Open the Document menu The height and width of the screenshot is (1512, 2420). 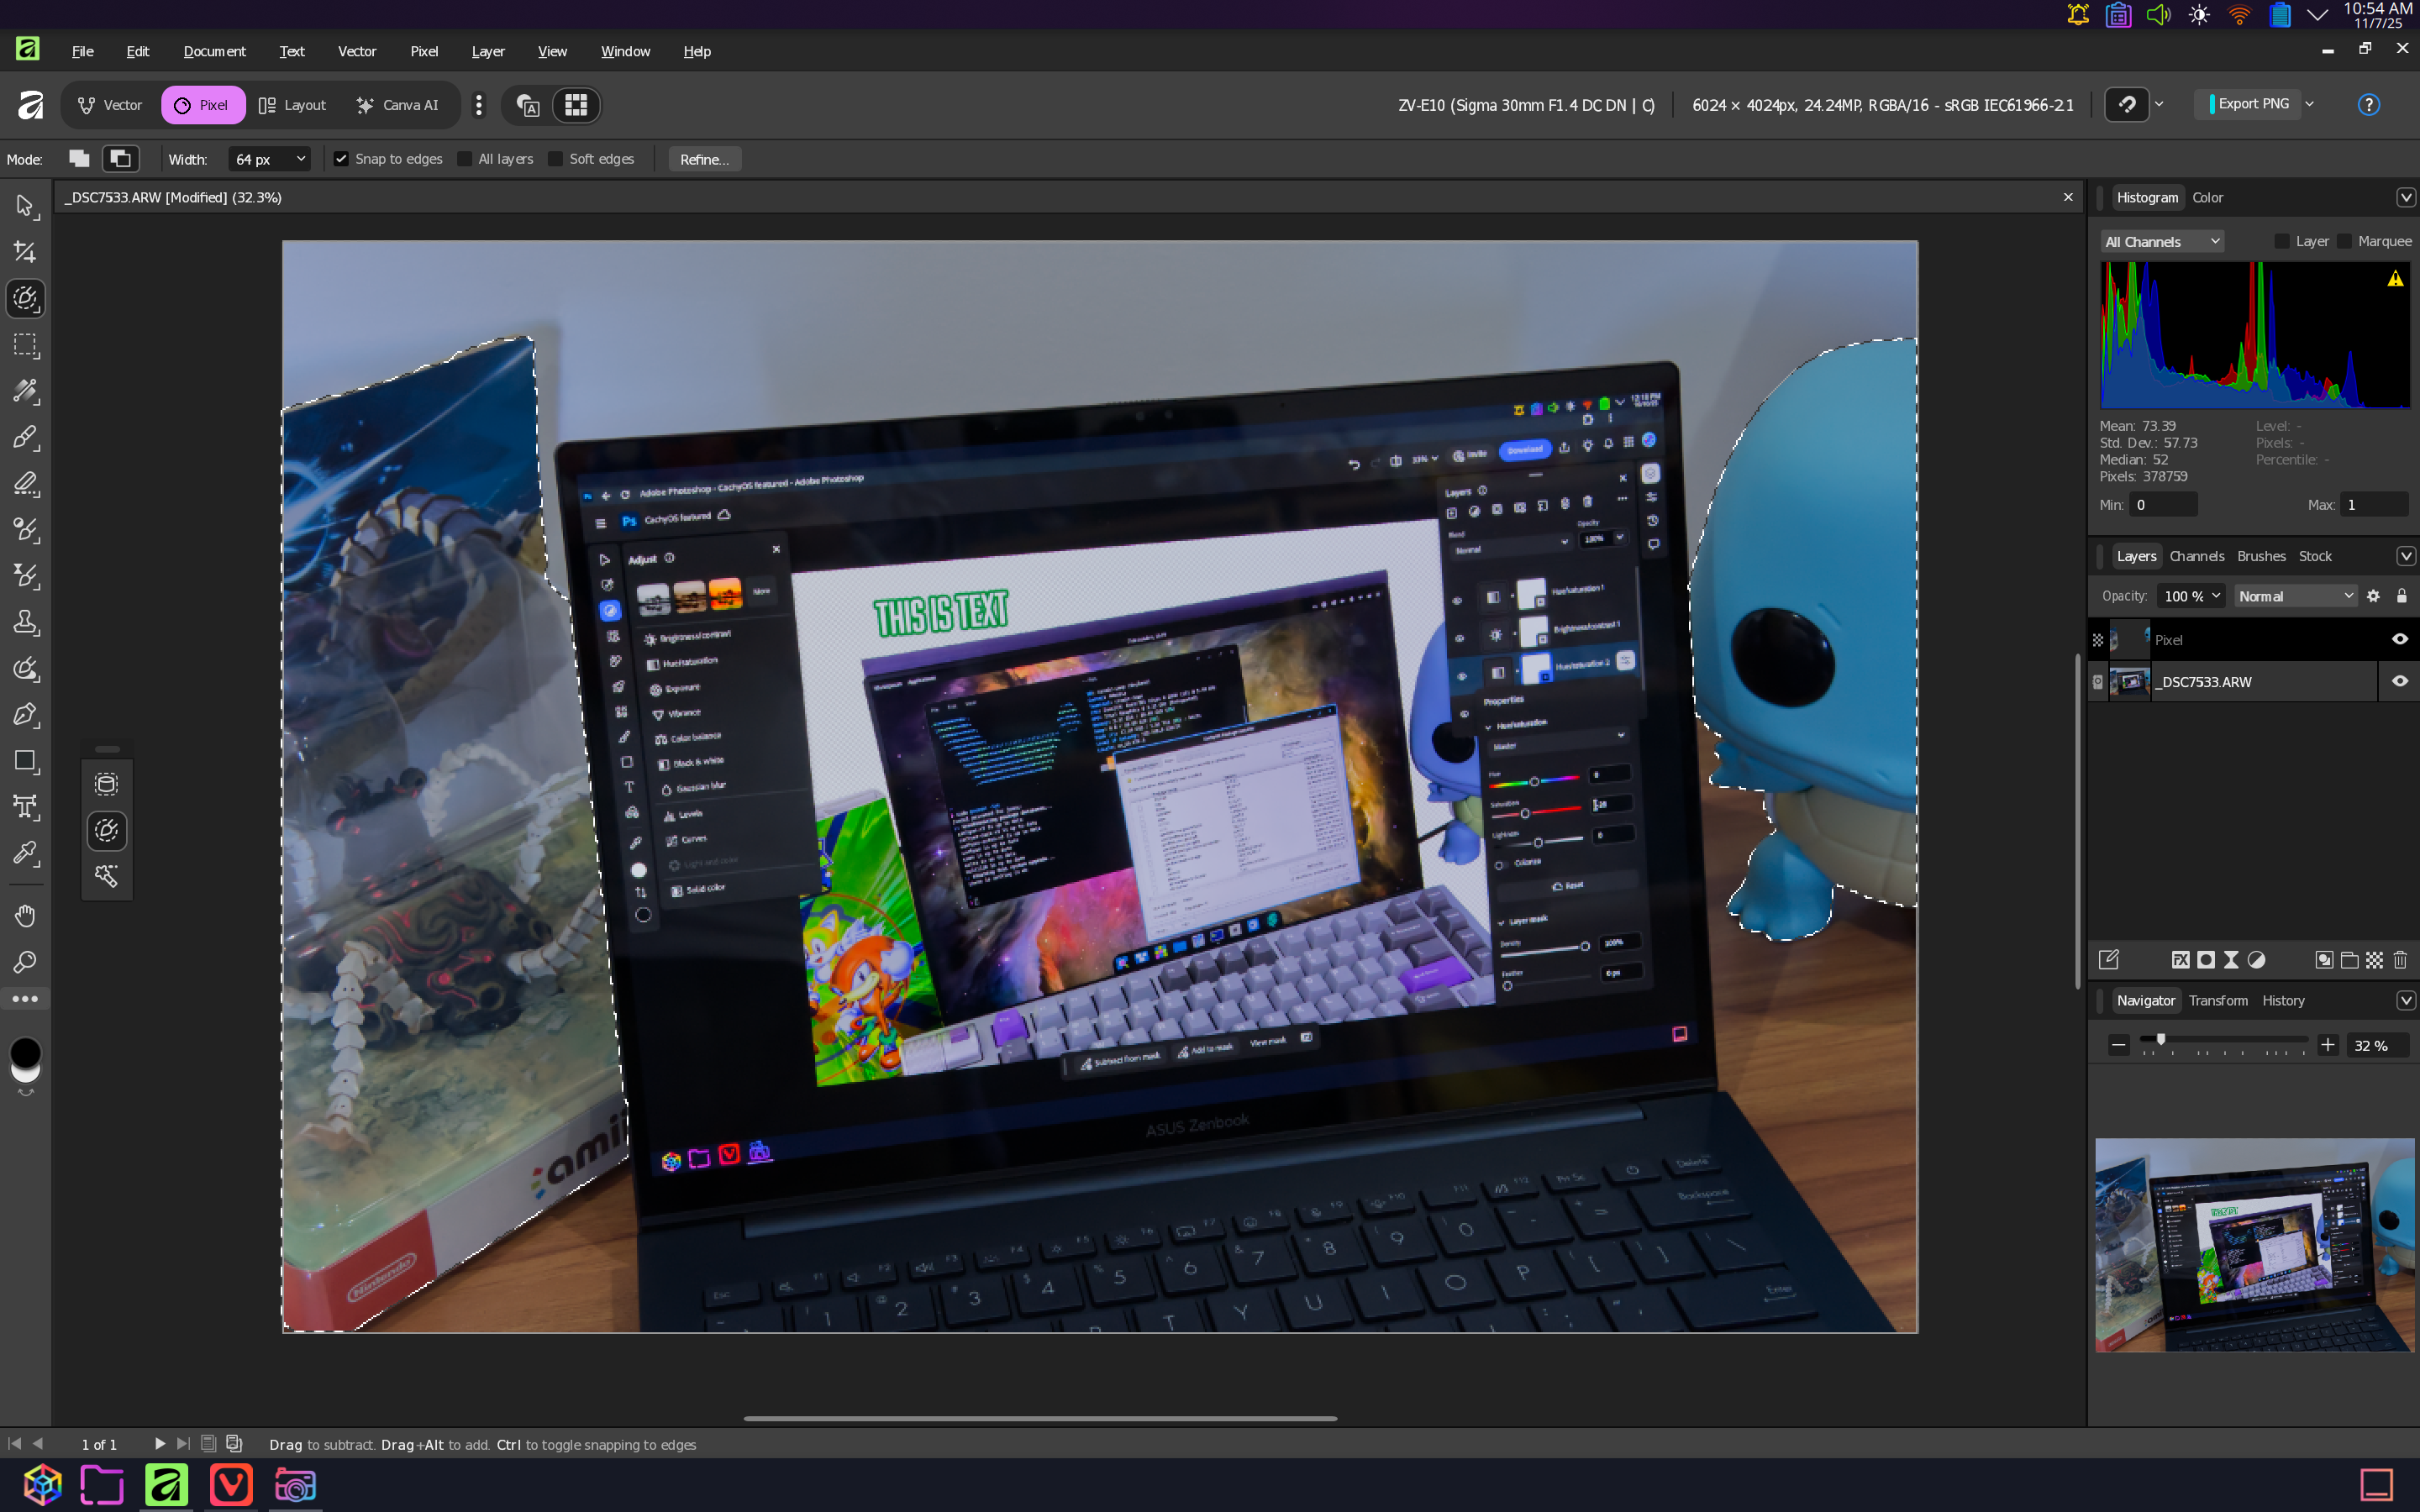pyautogui.click(x=214, y=51)
